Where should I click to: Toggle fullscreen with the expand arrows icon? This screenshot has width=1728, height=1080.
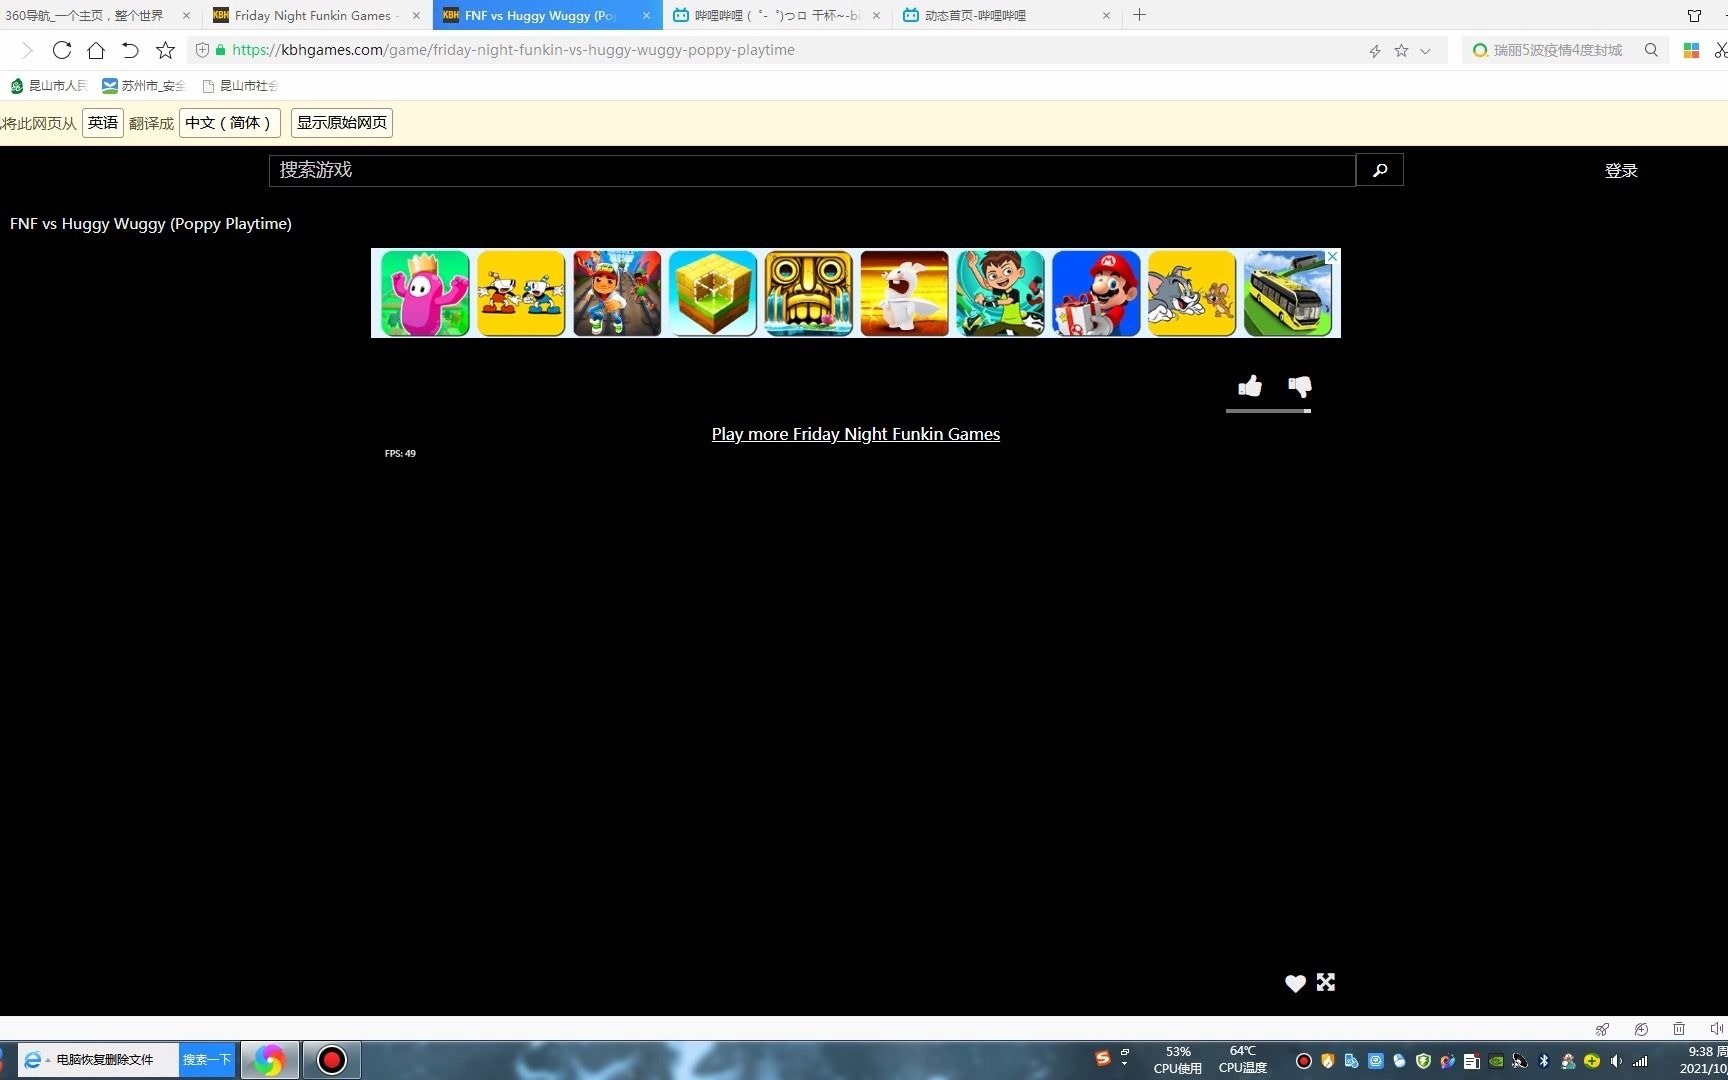1326,982
